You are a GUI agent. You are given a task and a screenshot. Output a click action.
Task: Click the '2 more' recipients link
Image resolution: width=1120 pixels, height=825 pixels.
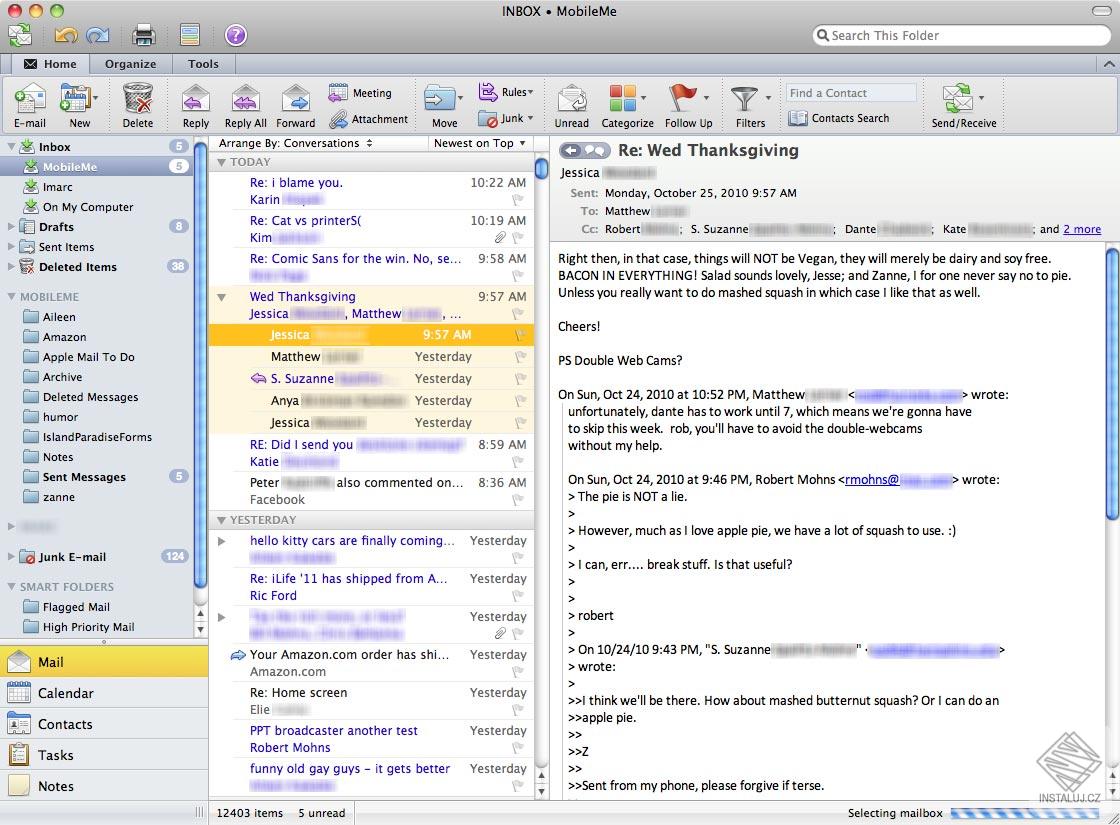[1081, 229]
